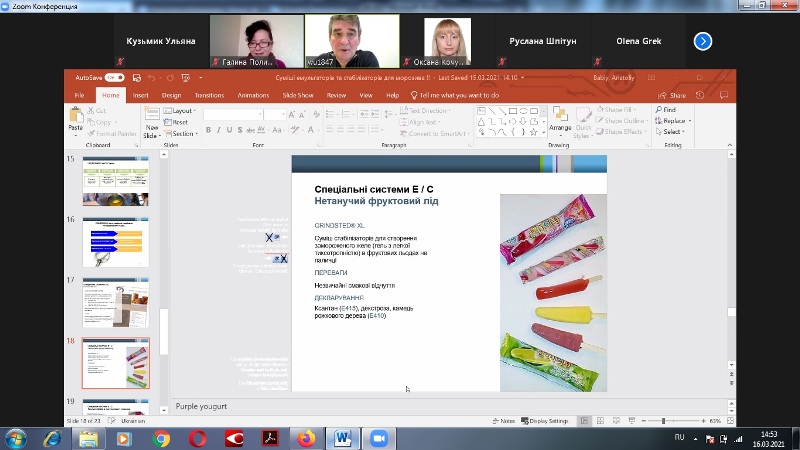Click the Tell me what you want to do box

[455, 95]
